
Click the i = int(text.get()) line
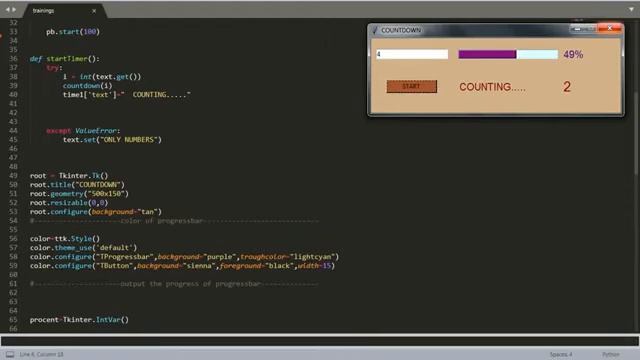tap(102, 77)
